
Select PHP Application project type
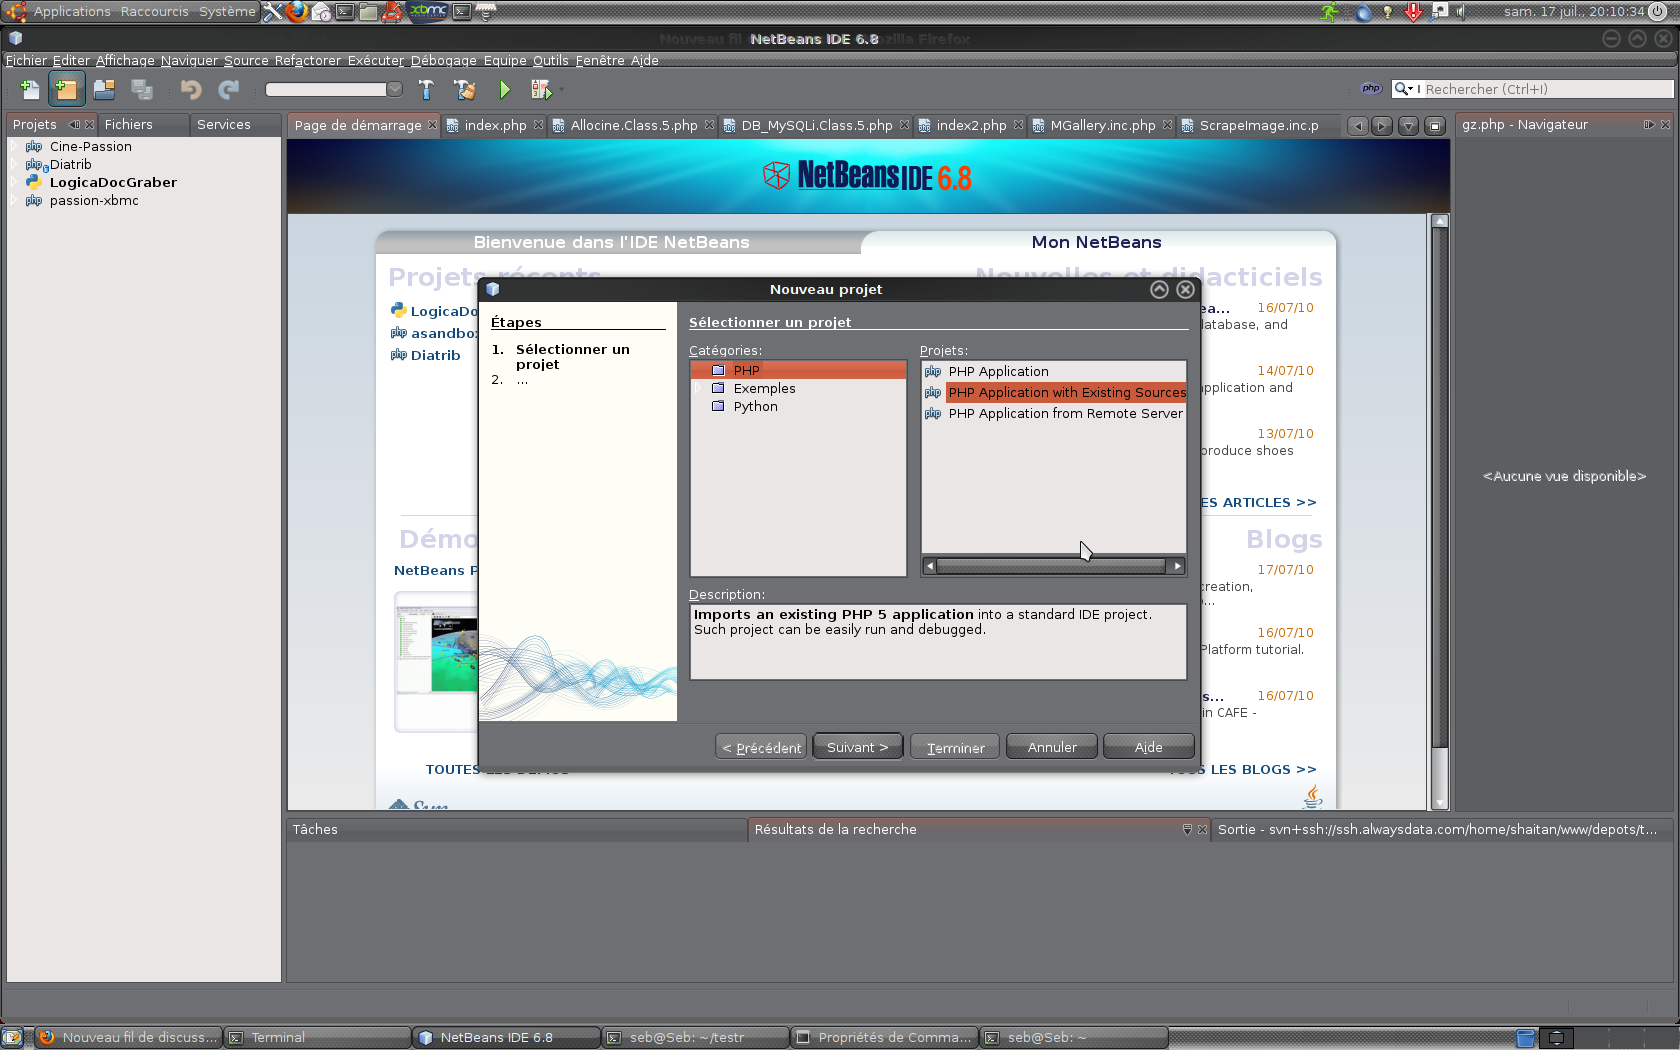[998, 371]
